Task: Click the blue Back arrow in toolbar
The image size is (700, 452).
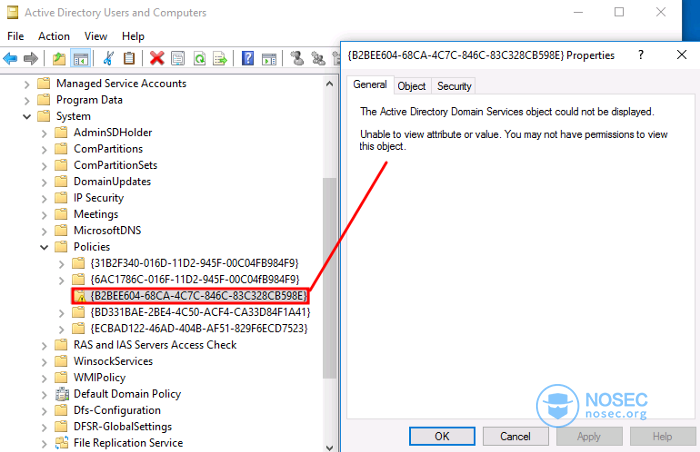Action: point(10,59)
